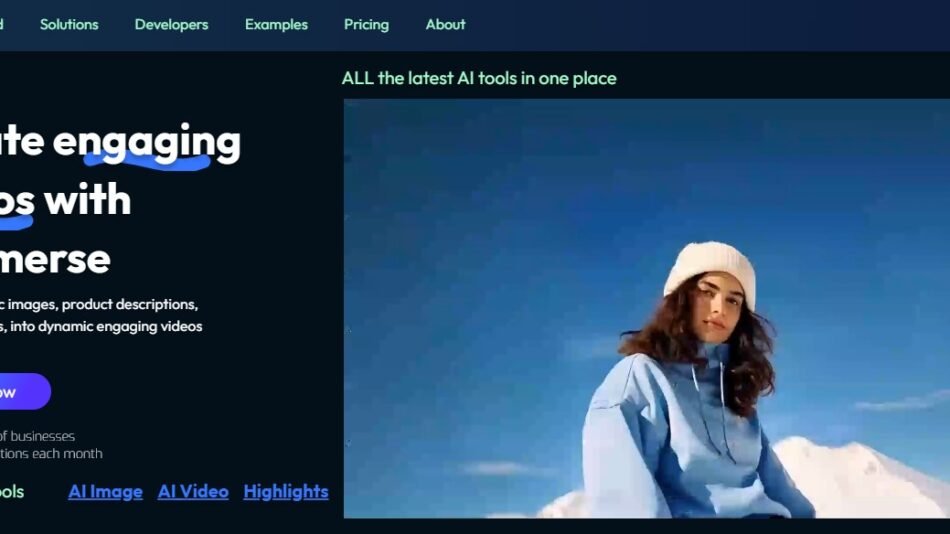View the Pricing page
This screenshot has height=534, width=950.
(x=366, y=24)
